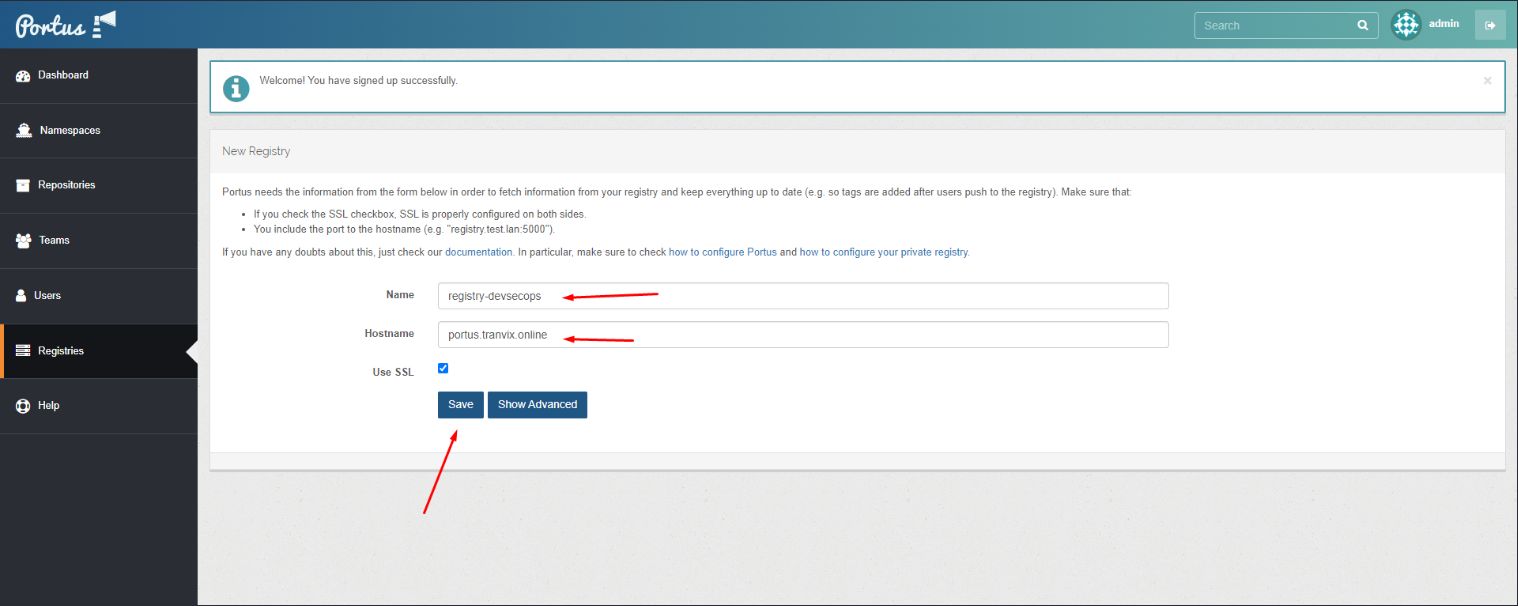This screenshot has width=1518, height=606.
Task: Click the search magnifier icon
Action: (x=1362, y=26)
